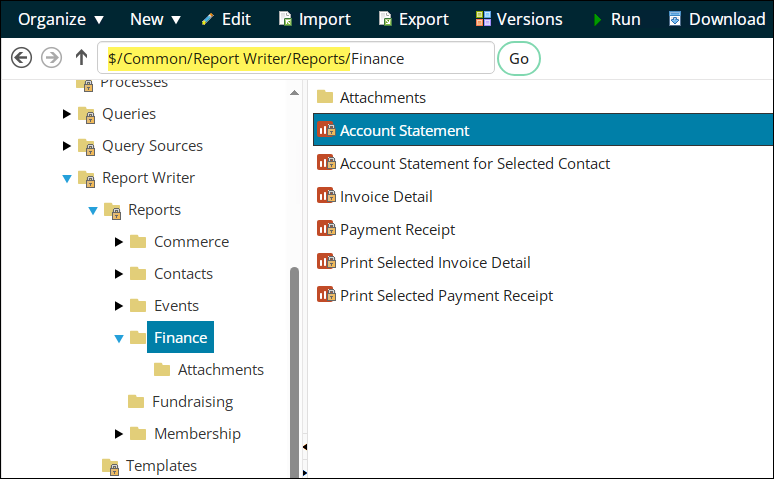Expand the Events folder node

click(x=118, y=306)
